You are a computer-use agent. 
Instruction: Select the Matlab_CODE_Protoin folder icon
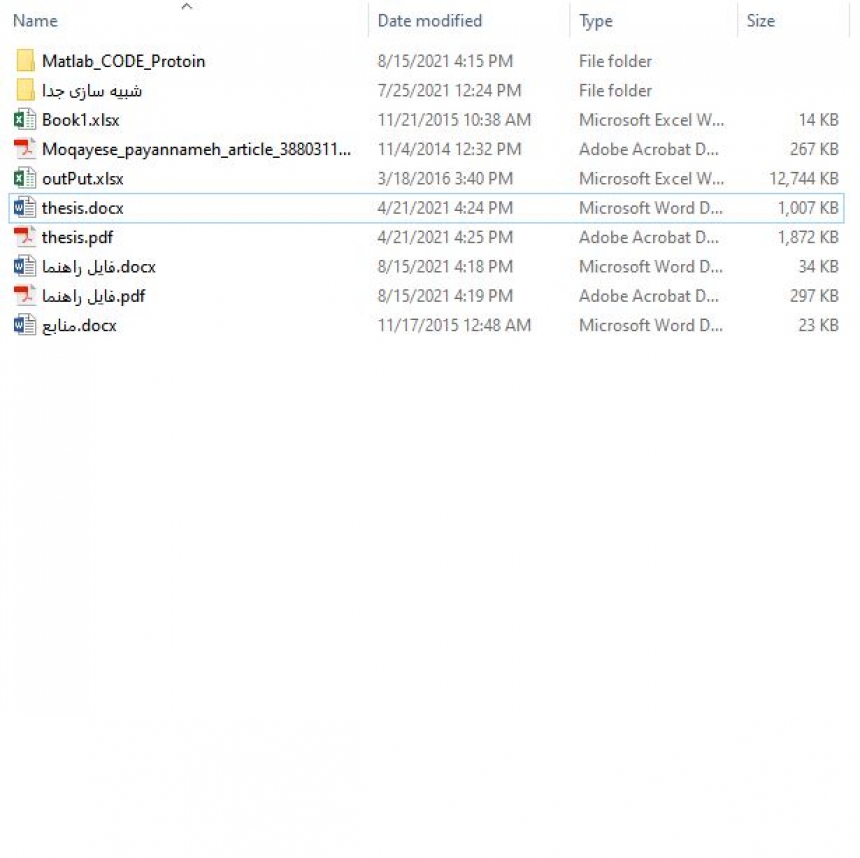click(25, 61)
